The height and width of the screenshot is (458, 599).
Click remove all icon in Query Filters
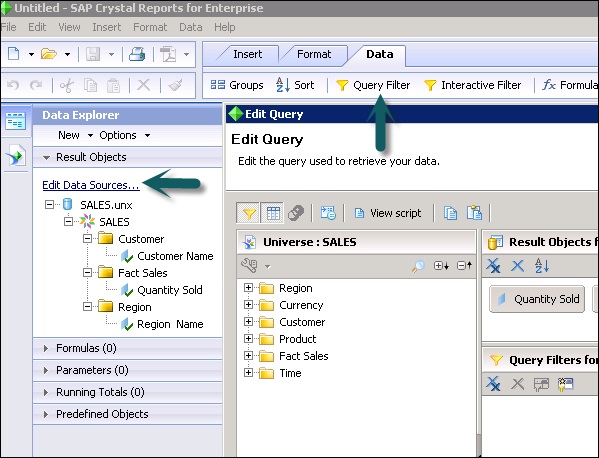tap(494, 384)
